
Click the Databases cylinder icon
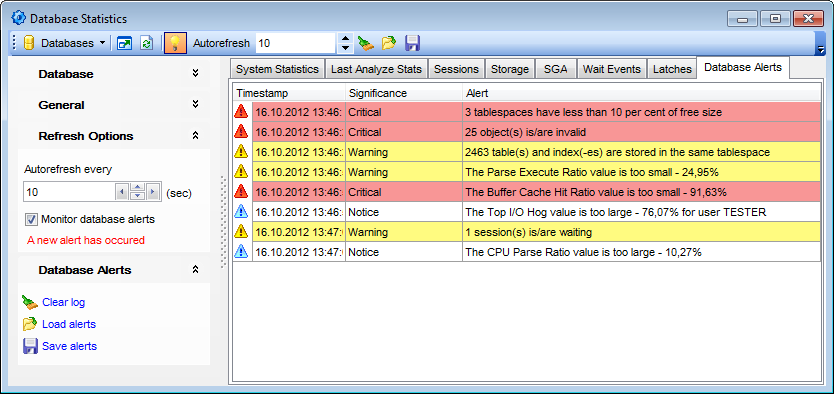click(x=29, y=43)
